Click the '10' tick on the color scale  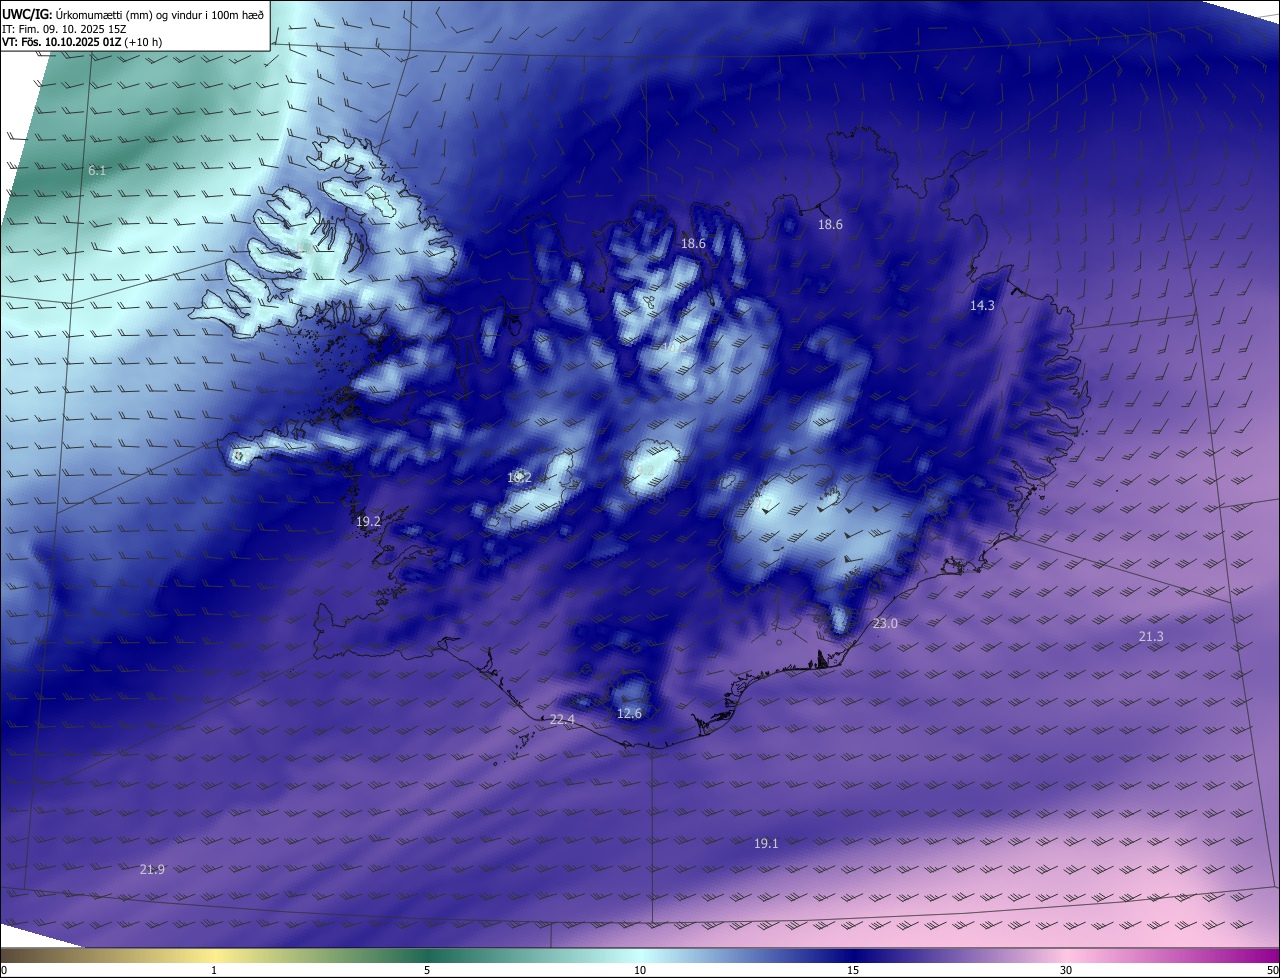click(640, 971)
